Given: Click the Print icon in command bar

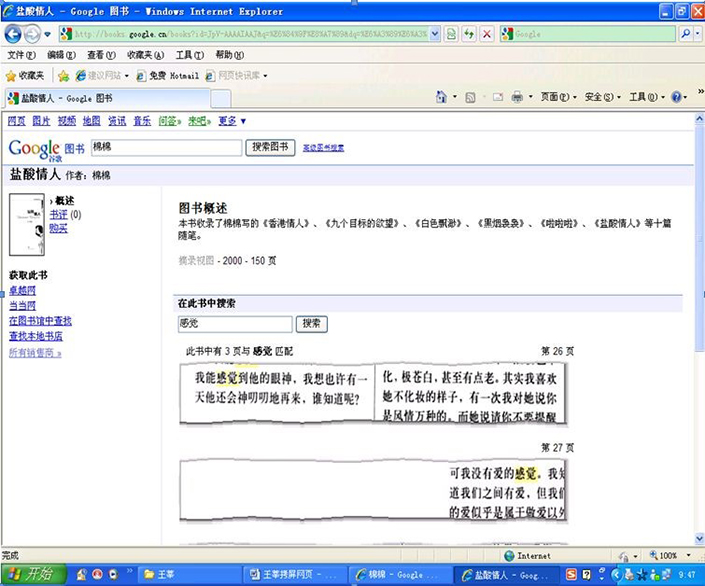Looking at the screenshot, I should [x=517, y=97].
